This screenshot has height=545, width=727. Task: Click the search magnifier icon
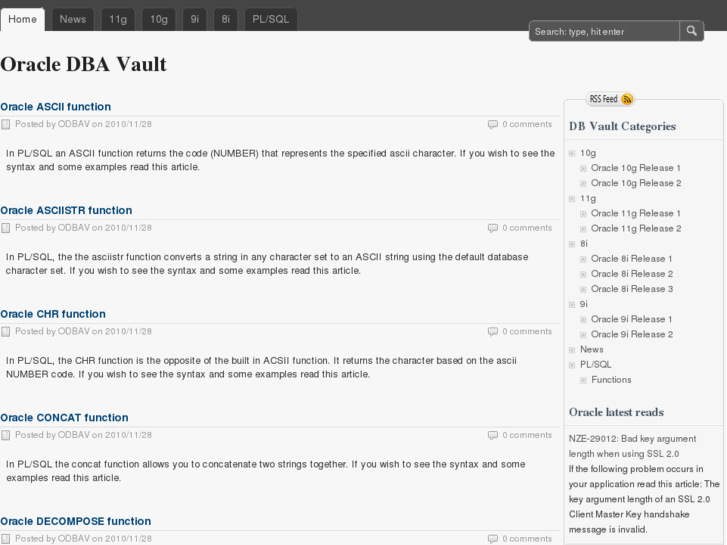point(692,31)
